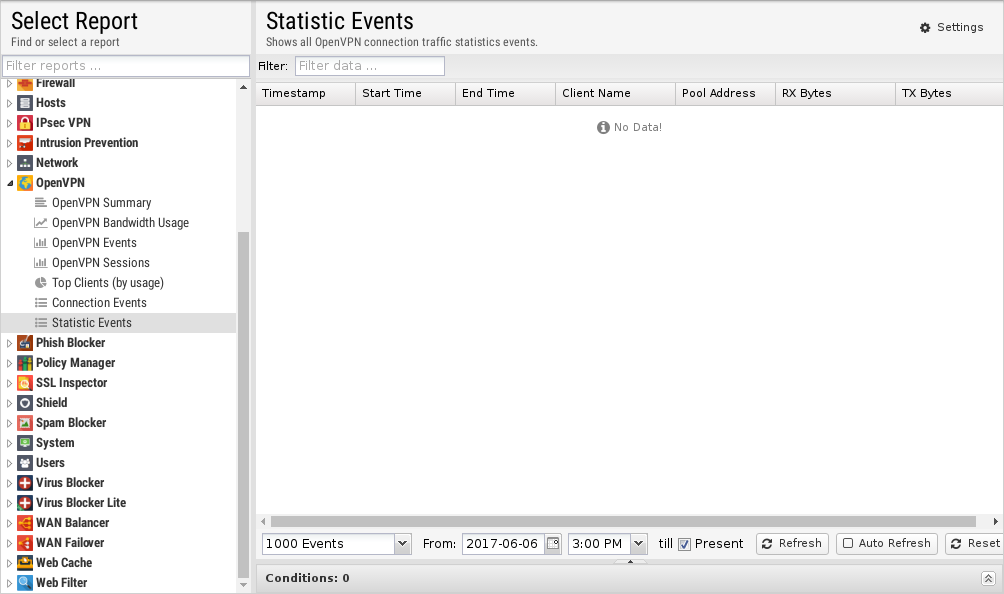
Task: Click the Shield category icon
Action: [25, 403]
